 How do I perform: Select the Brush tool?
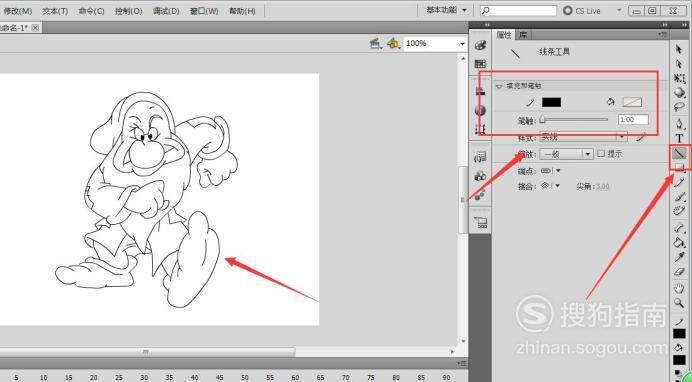pyautogui.click(x=679, y=197)
